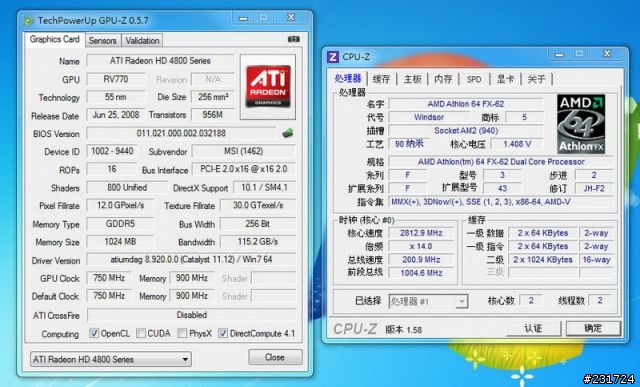This screenshot has width=640, height=387.
Task: Click the AMD Athlon FX logo in CPU-Z
Action: (581, 124)
